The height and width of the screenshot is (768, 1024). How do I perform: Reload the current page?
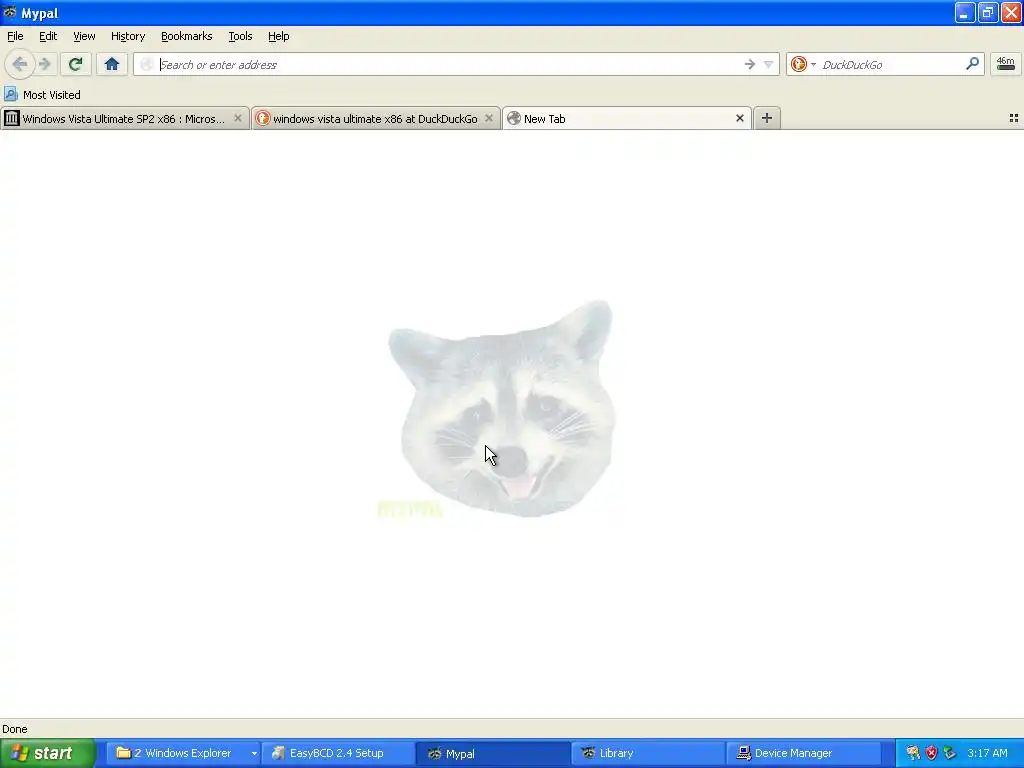pos(75,64)
